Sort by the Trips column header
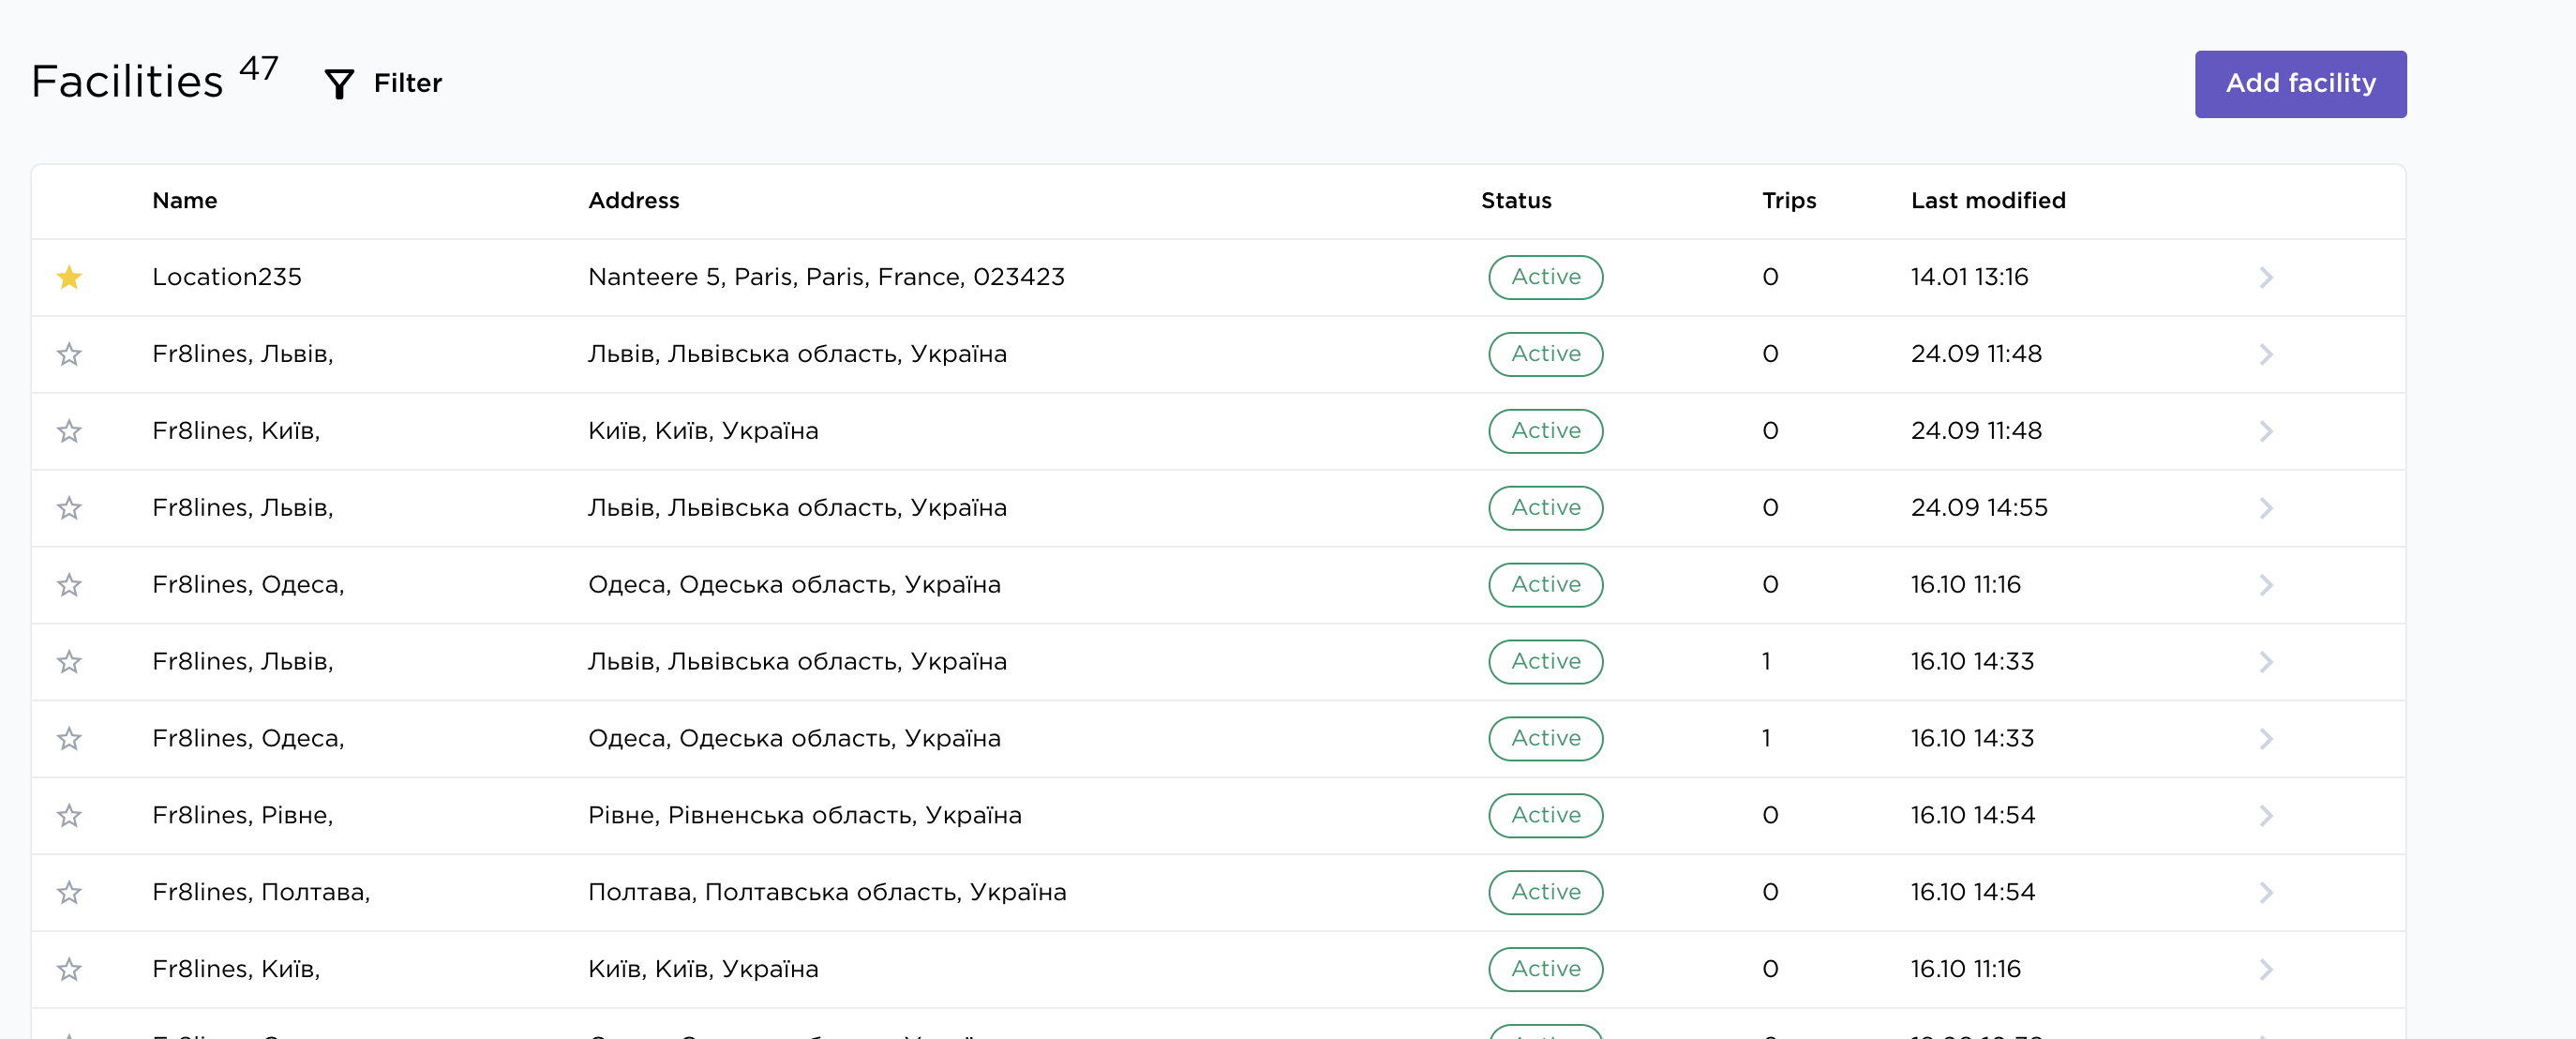Viewport: 2576px width, 1039px height. click(1789, 201)
